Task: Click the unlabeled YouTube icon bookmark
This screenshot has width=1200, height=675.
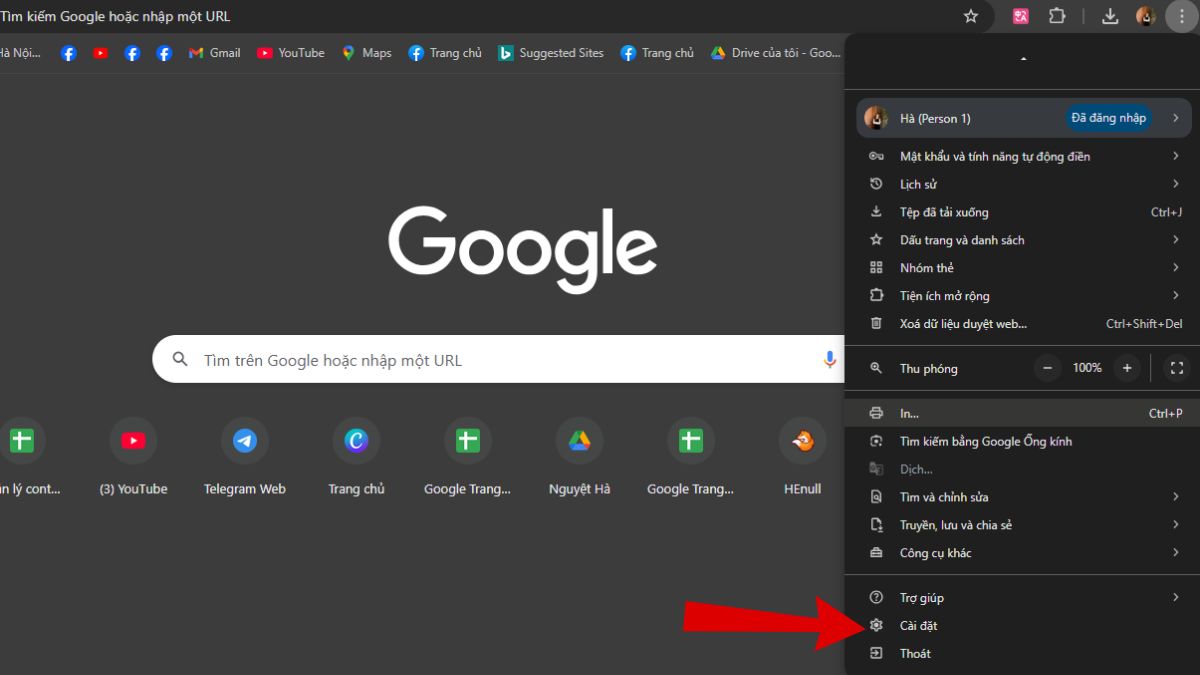Action: click(100, 53)
